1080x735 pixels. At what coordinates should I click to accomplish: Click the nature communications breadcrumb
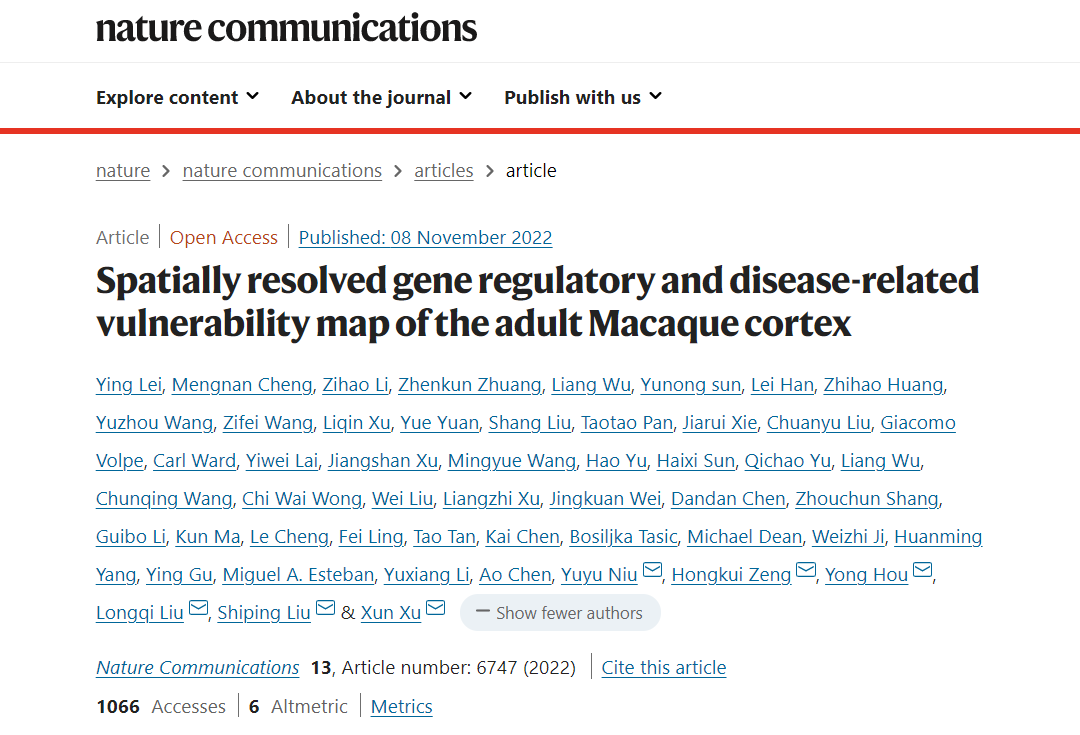[282, 171]
